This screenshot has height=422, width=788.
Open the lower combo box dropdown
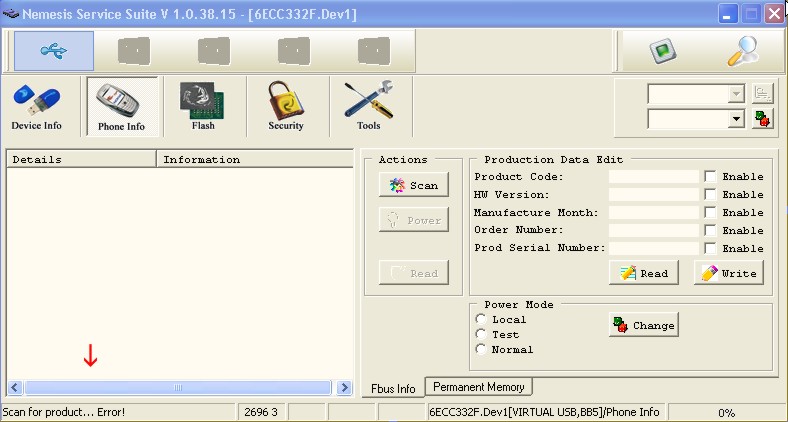coord(737,119)
